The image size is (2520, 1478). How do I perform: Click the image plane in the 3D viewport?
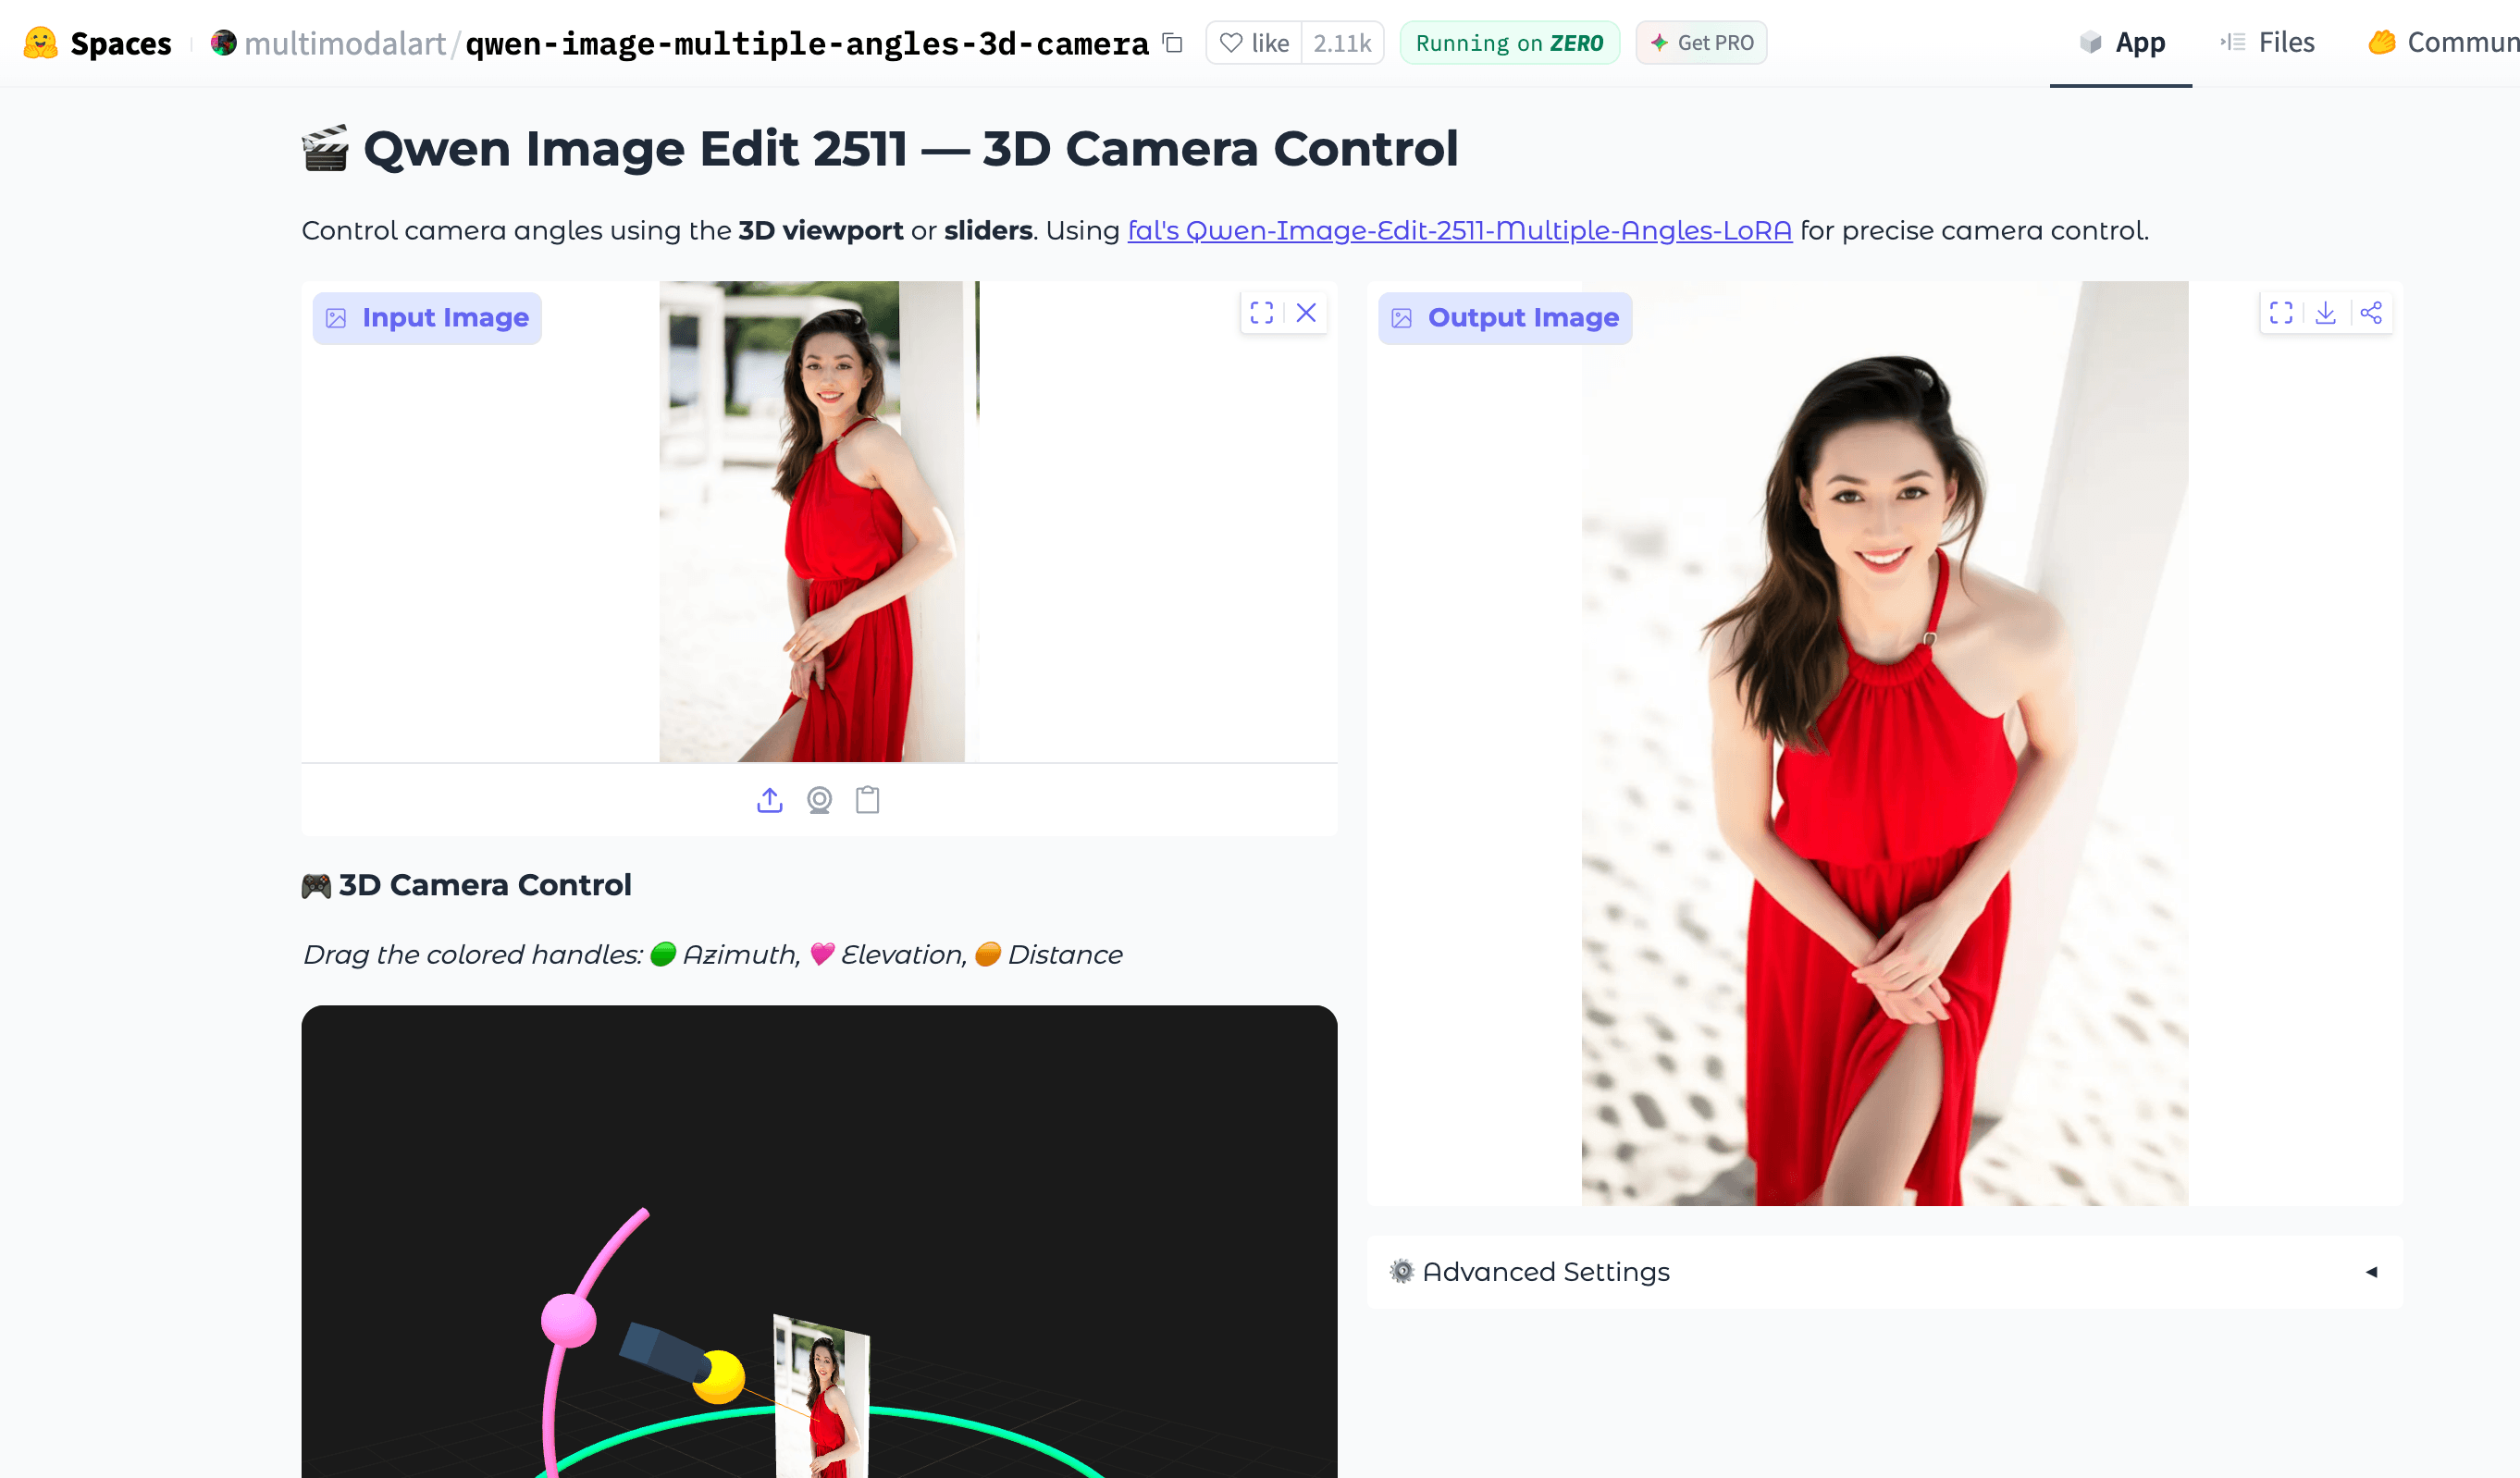[823, 1400]
